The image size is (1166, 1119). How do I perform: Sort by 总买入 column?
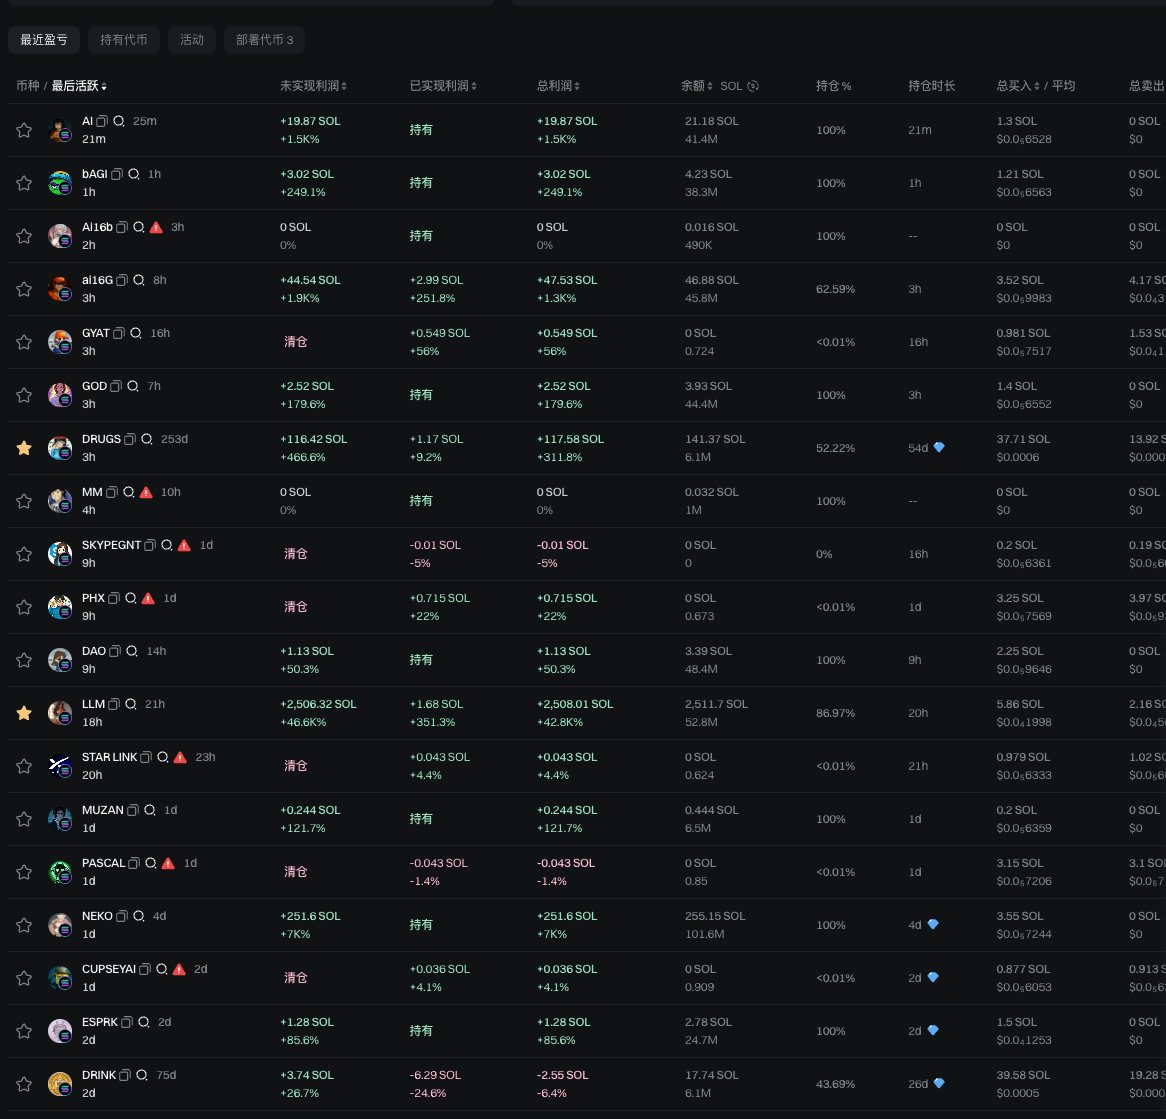point(1018,86)
